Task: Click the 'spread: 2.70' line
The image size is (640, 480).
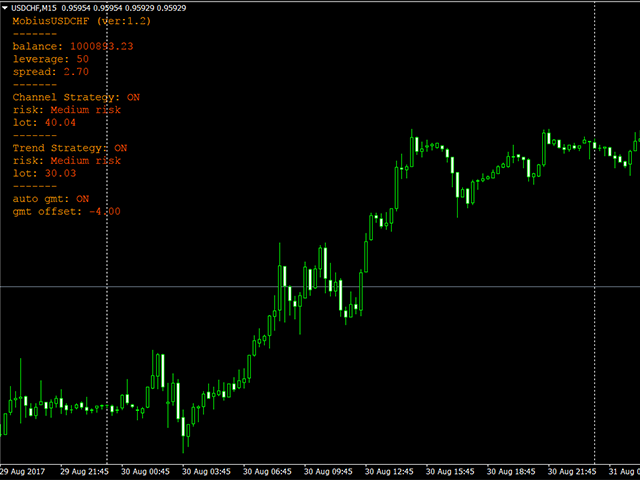Action: coord(51,72)
